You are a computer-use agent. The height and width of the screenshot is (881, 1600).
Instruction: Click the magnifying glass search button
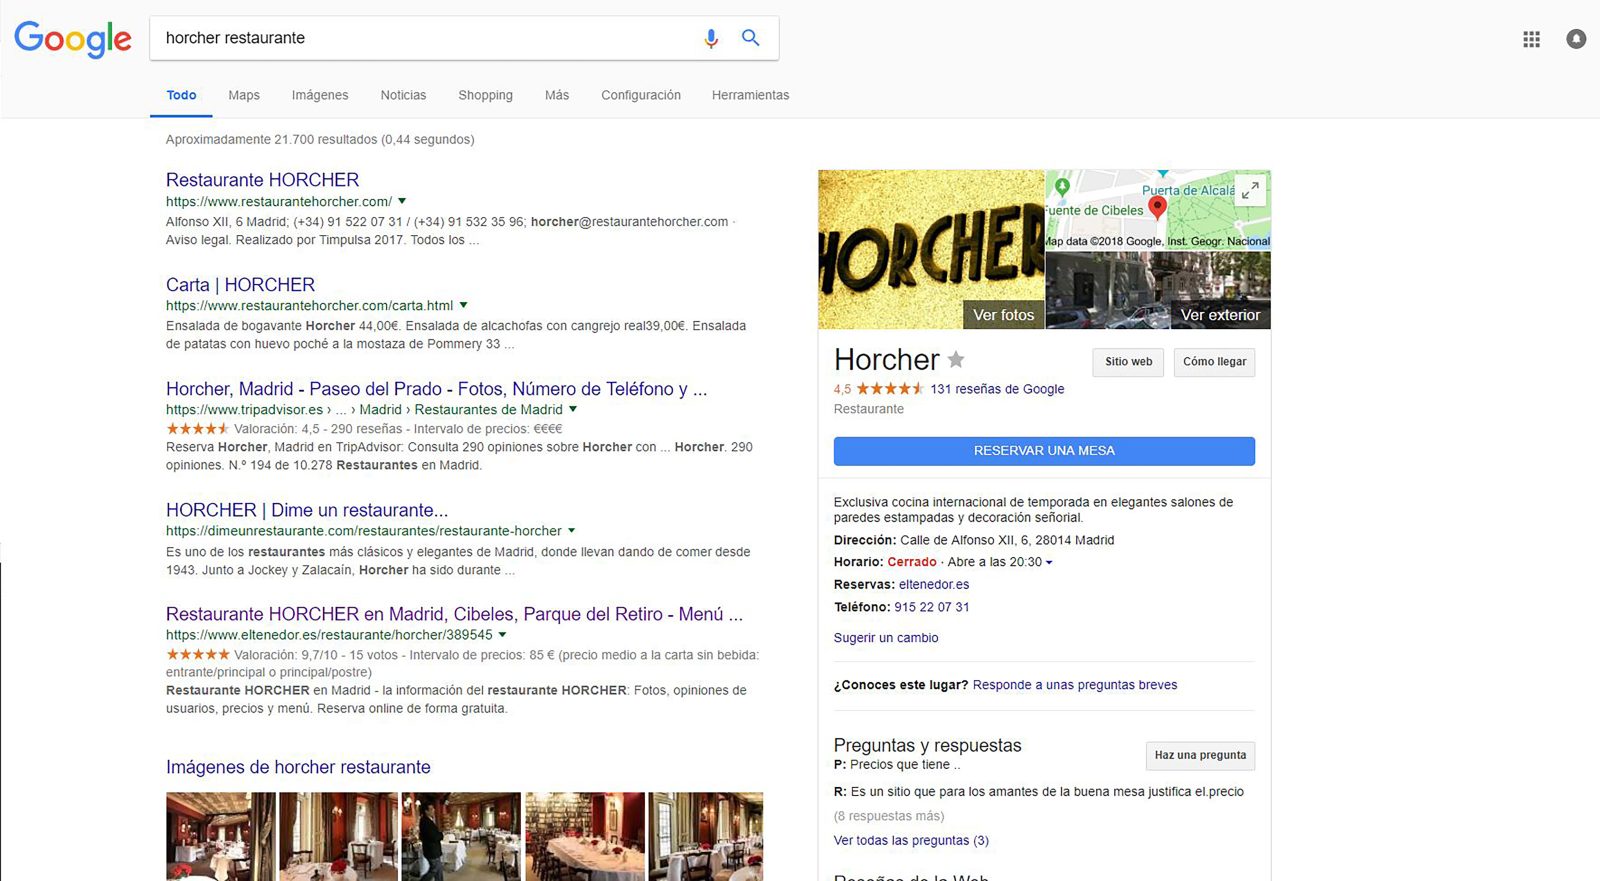pyautogui.click(x=750, y=38)
